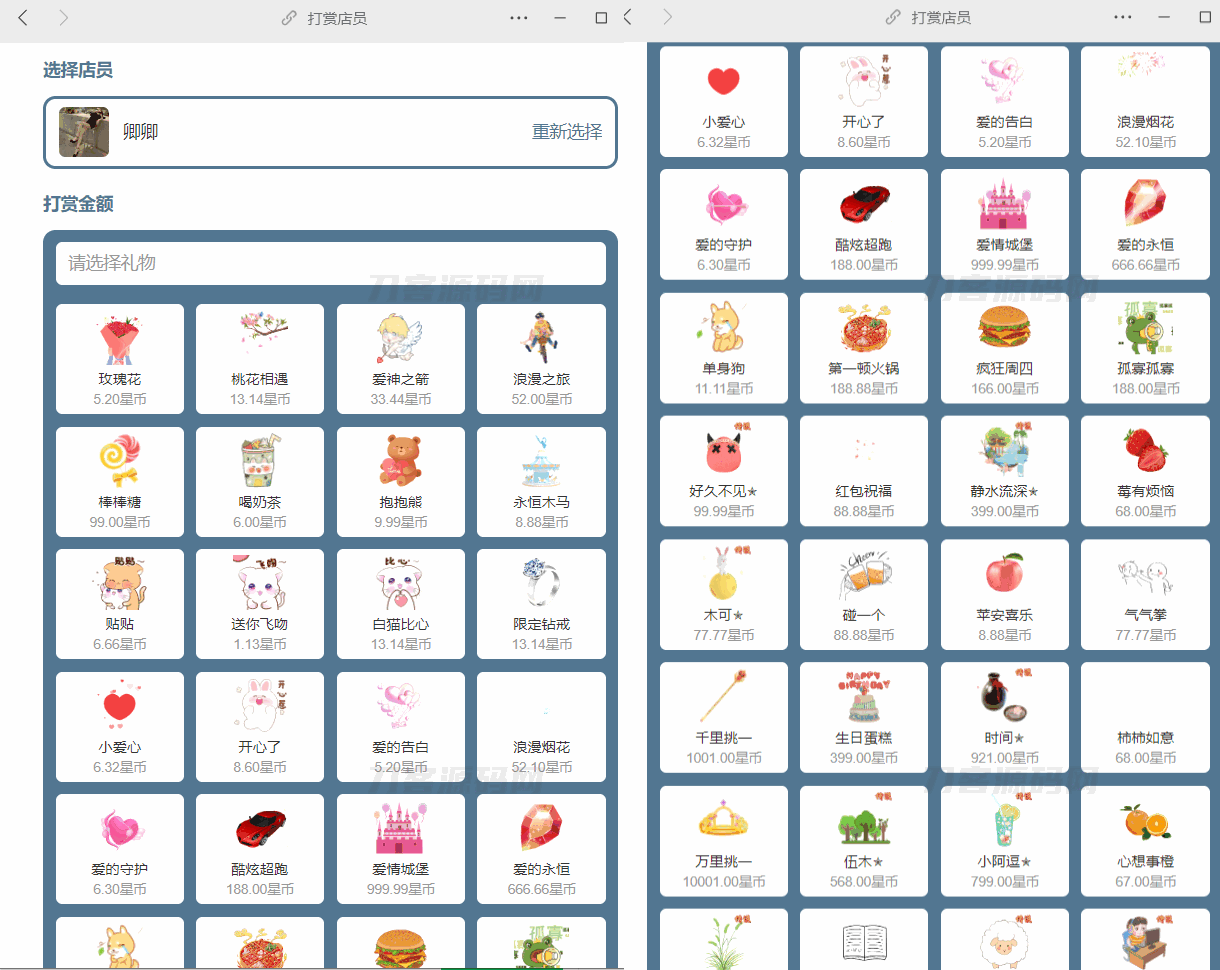
Task: Select the 莓有烦恼 strawberry gift
Action: point(1145,470)
